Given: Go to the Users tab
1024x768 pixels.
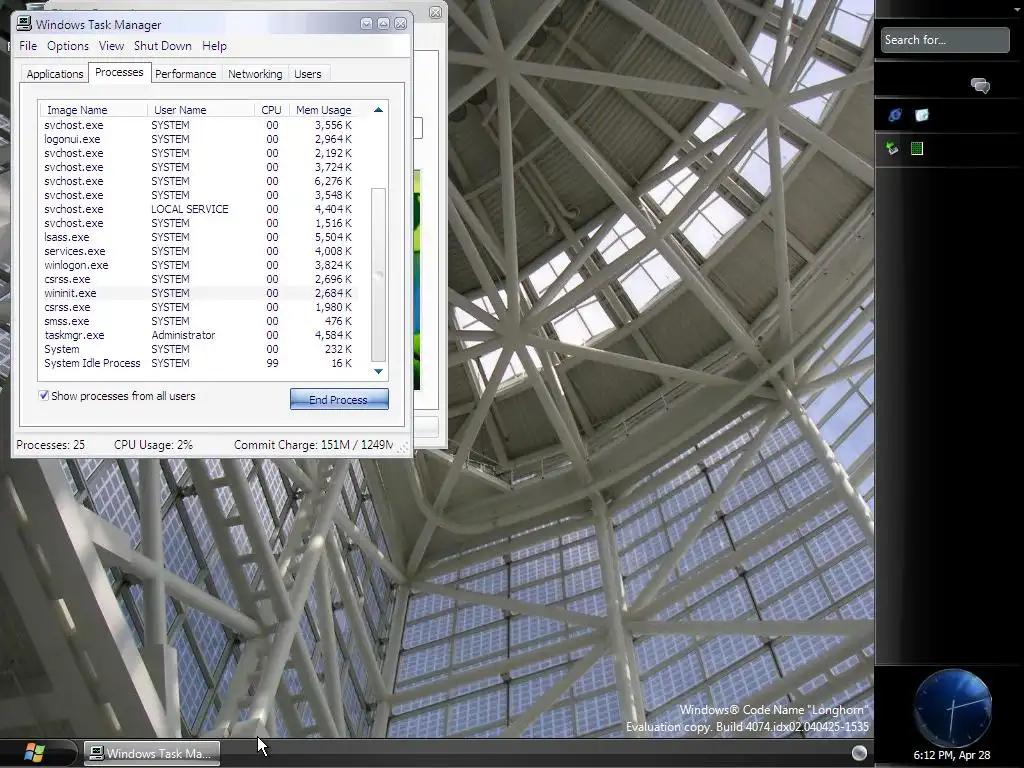Looking at the screenshot, I should 308,74.
